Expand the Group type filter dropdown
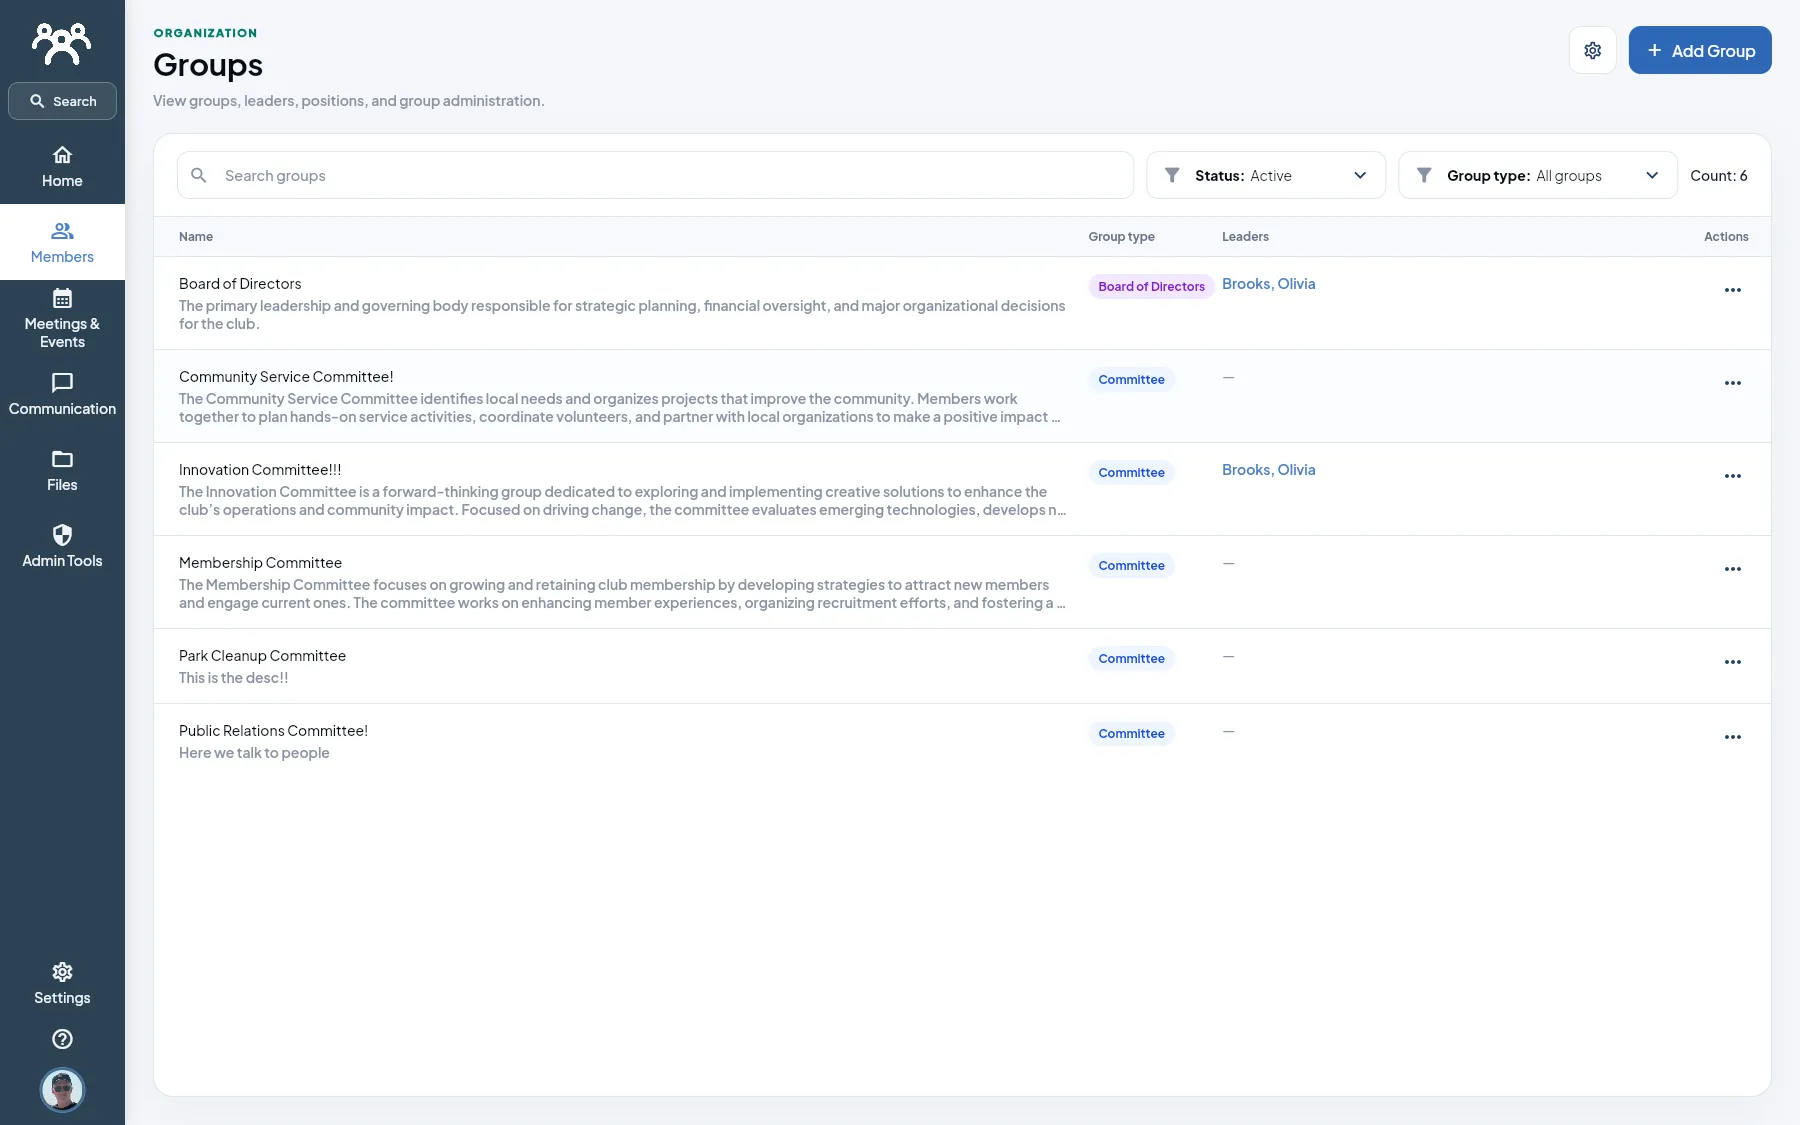The image size is (1800, 1125). coord(1537,175)
